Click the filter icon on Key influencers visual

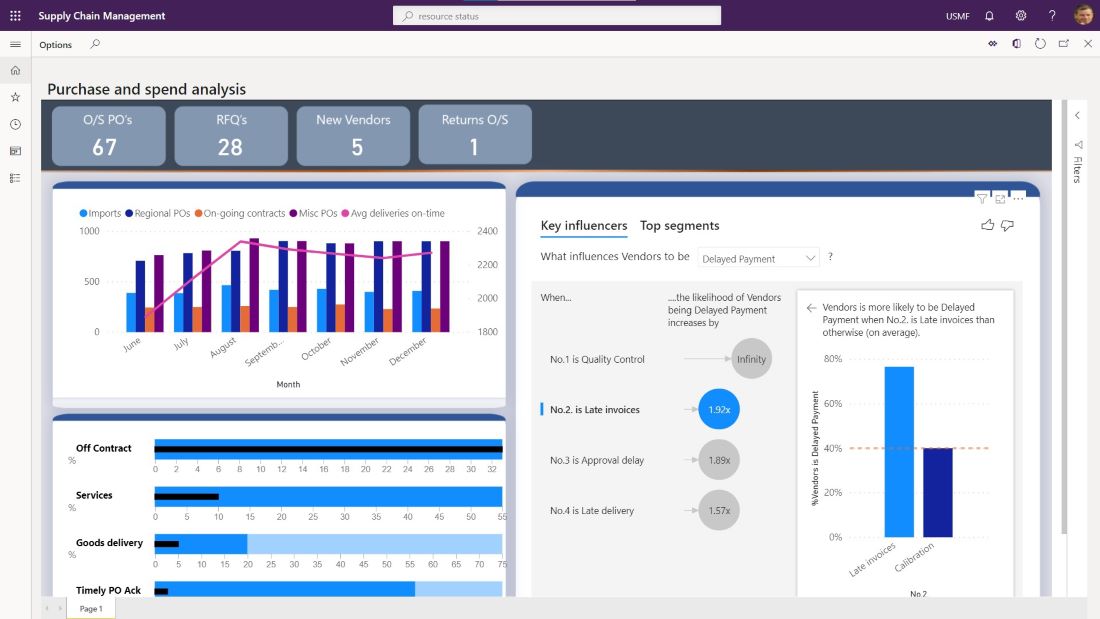click(x=981, y=198)
